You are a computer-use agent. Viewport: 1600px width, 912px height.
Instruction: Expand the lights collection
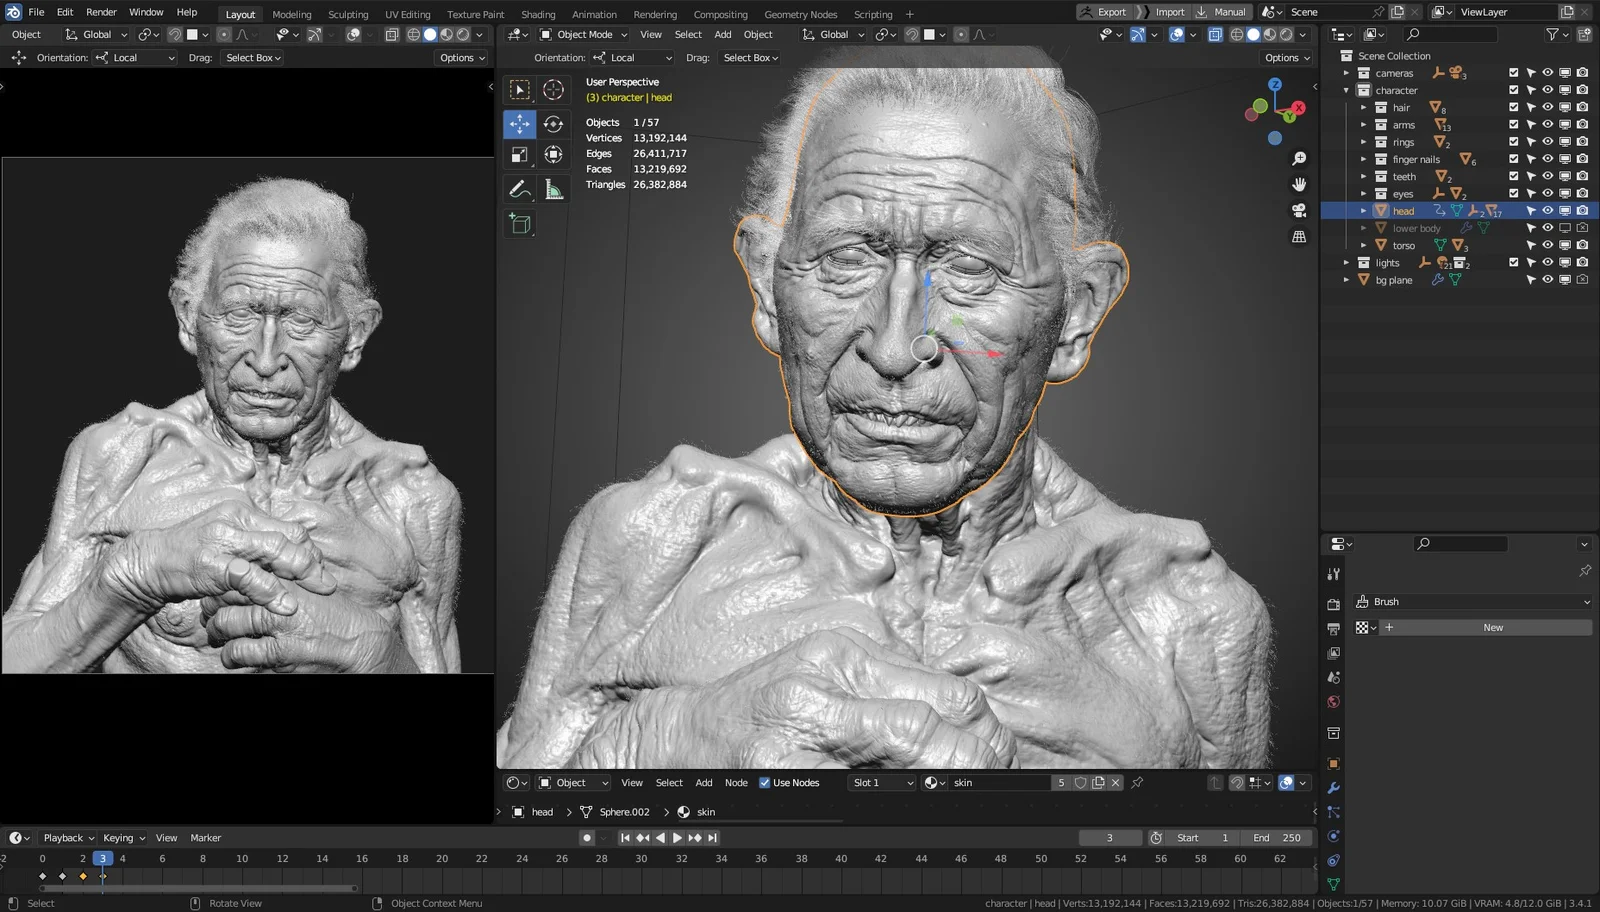click(1346, 263)
